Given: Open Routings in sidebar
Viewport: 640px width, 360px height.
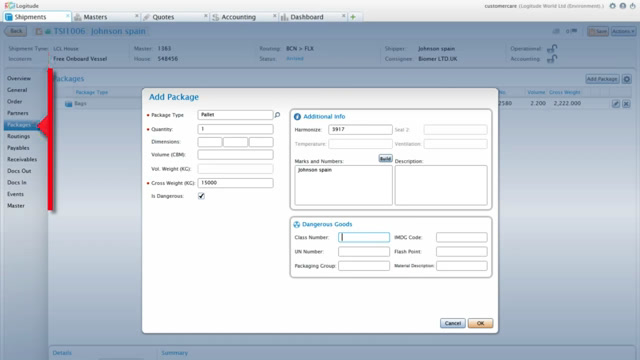Looking at the screenshot, I should [x=18, y=136].
